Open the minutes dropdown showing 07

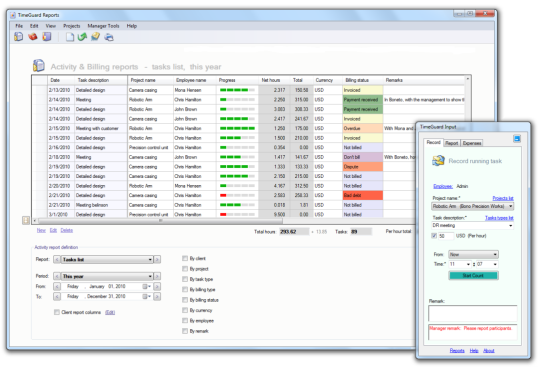click(x=487, y=264)
